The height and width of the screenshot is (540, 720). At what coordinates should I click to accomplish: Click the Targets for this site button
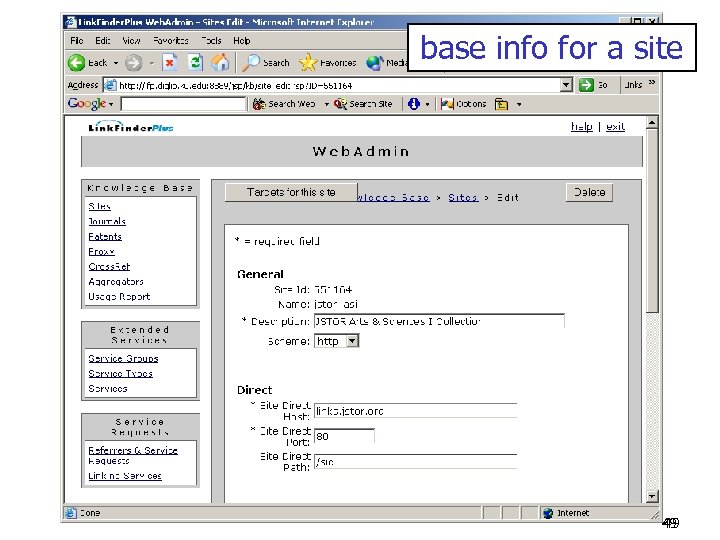pos(291,192)
